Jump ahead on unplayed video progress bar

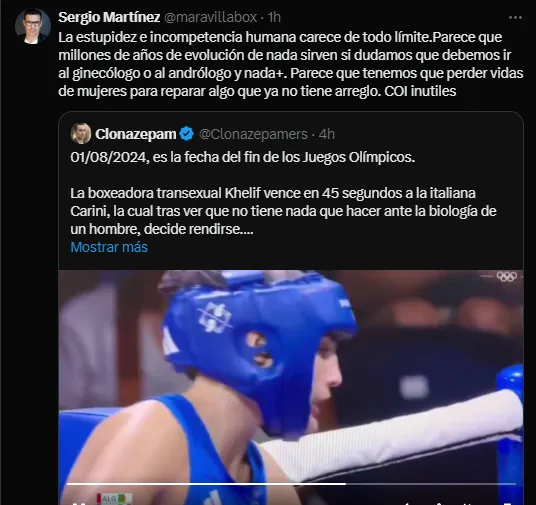431,484
